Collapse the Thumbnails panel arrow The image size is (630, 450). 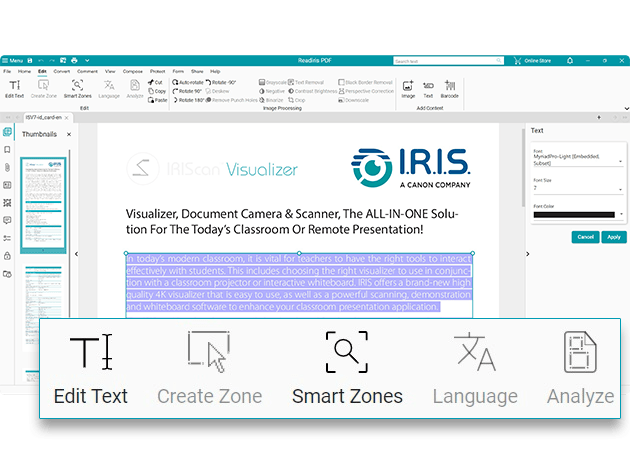76,254
